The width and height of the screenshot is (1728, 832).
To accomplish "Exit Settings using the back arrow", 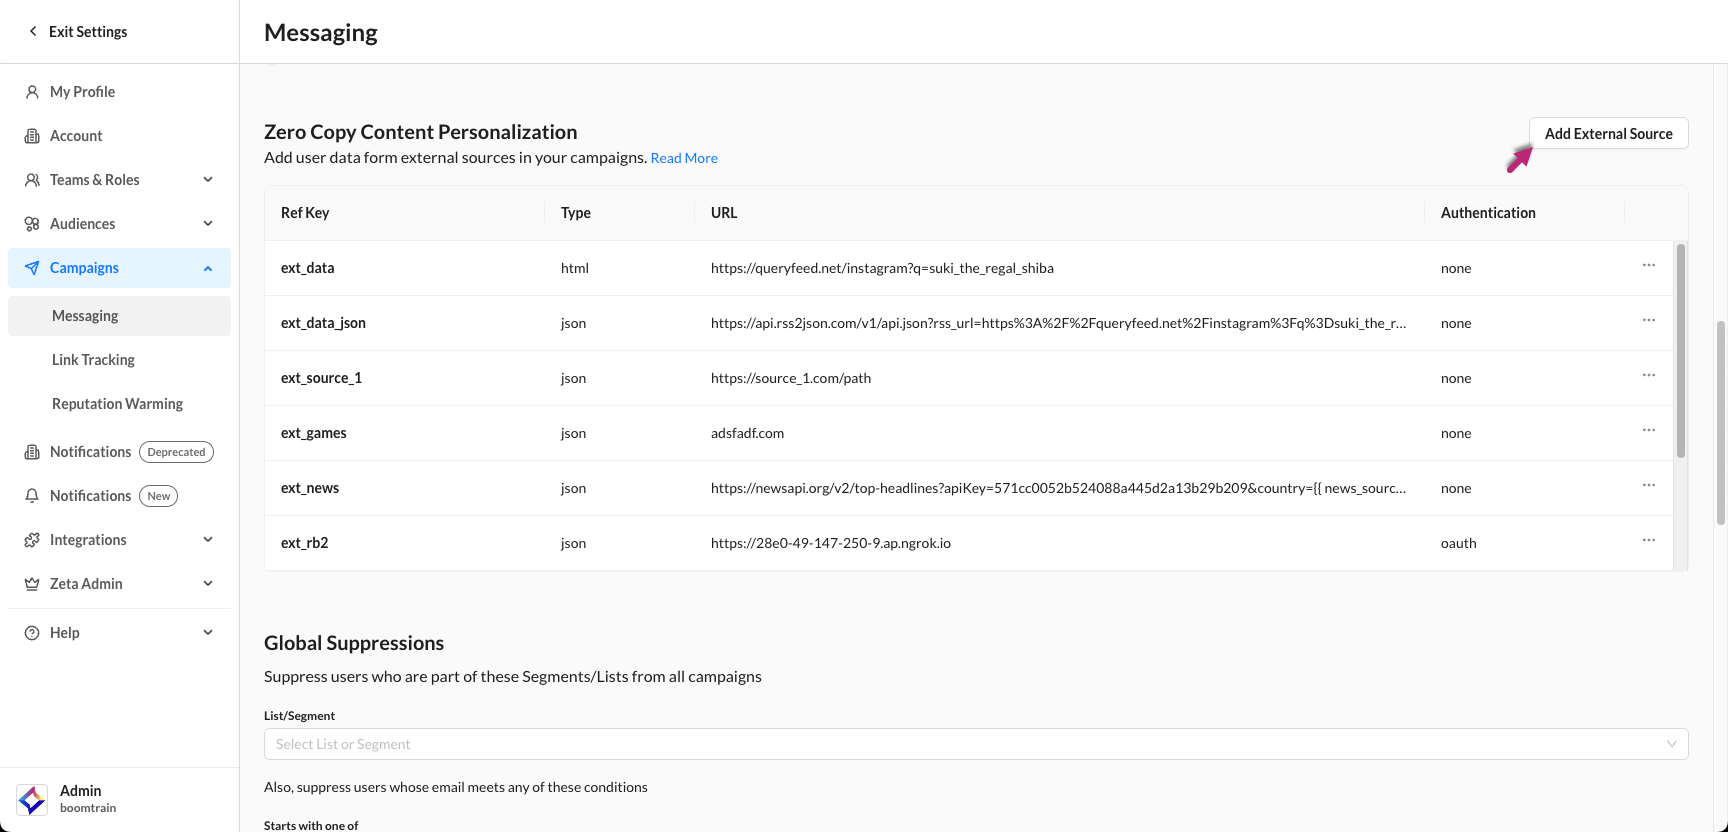I will click(33, 32).
